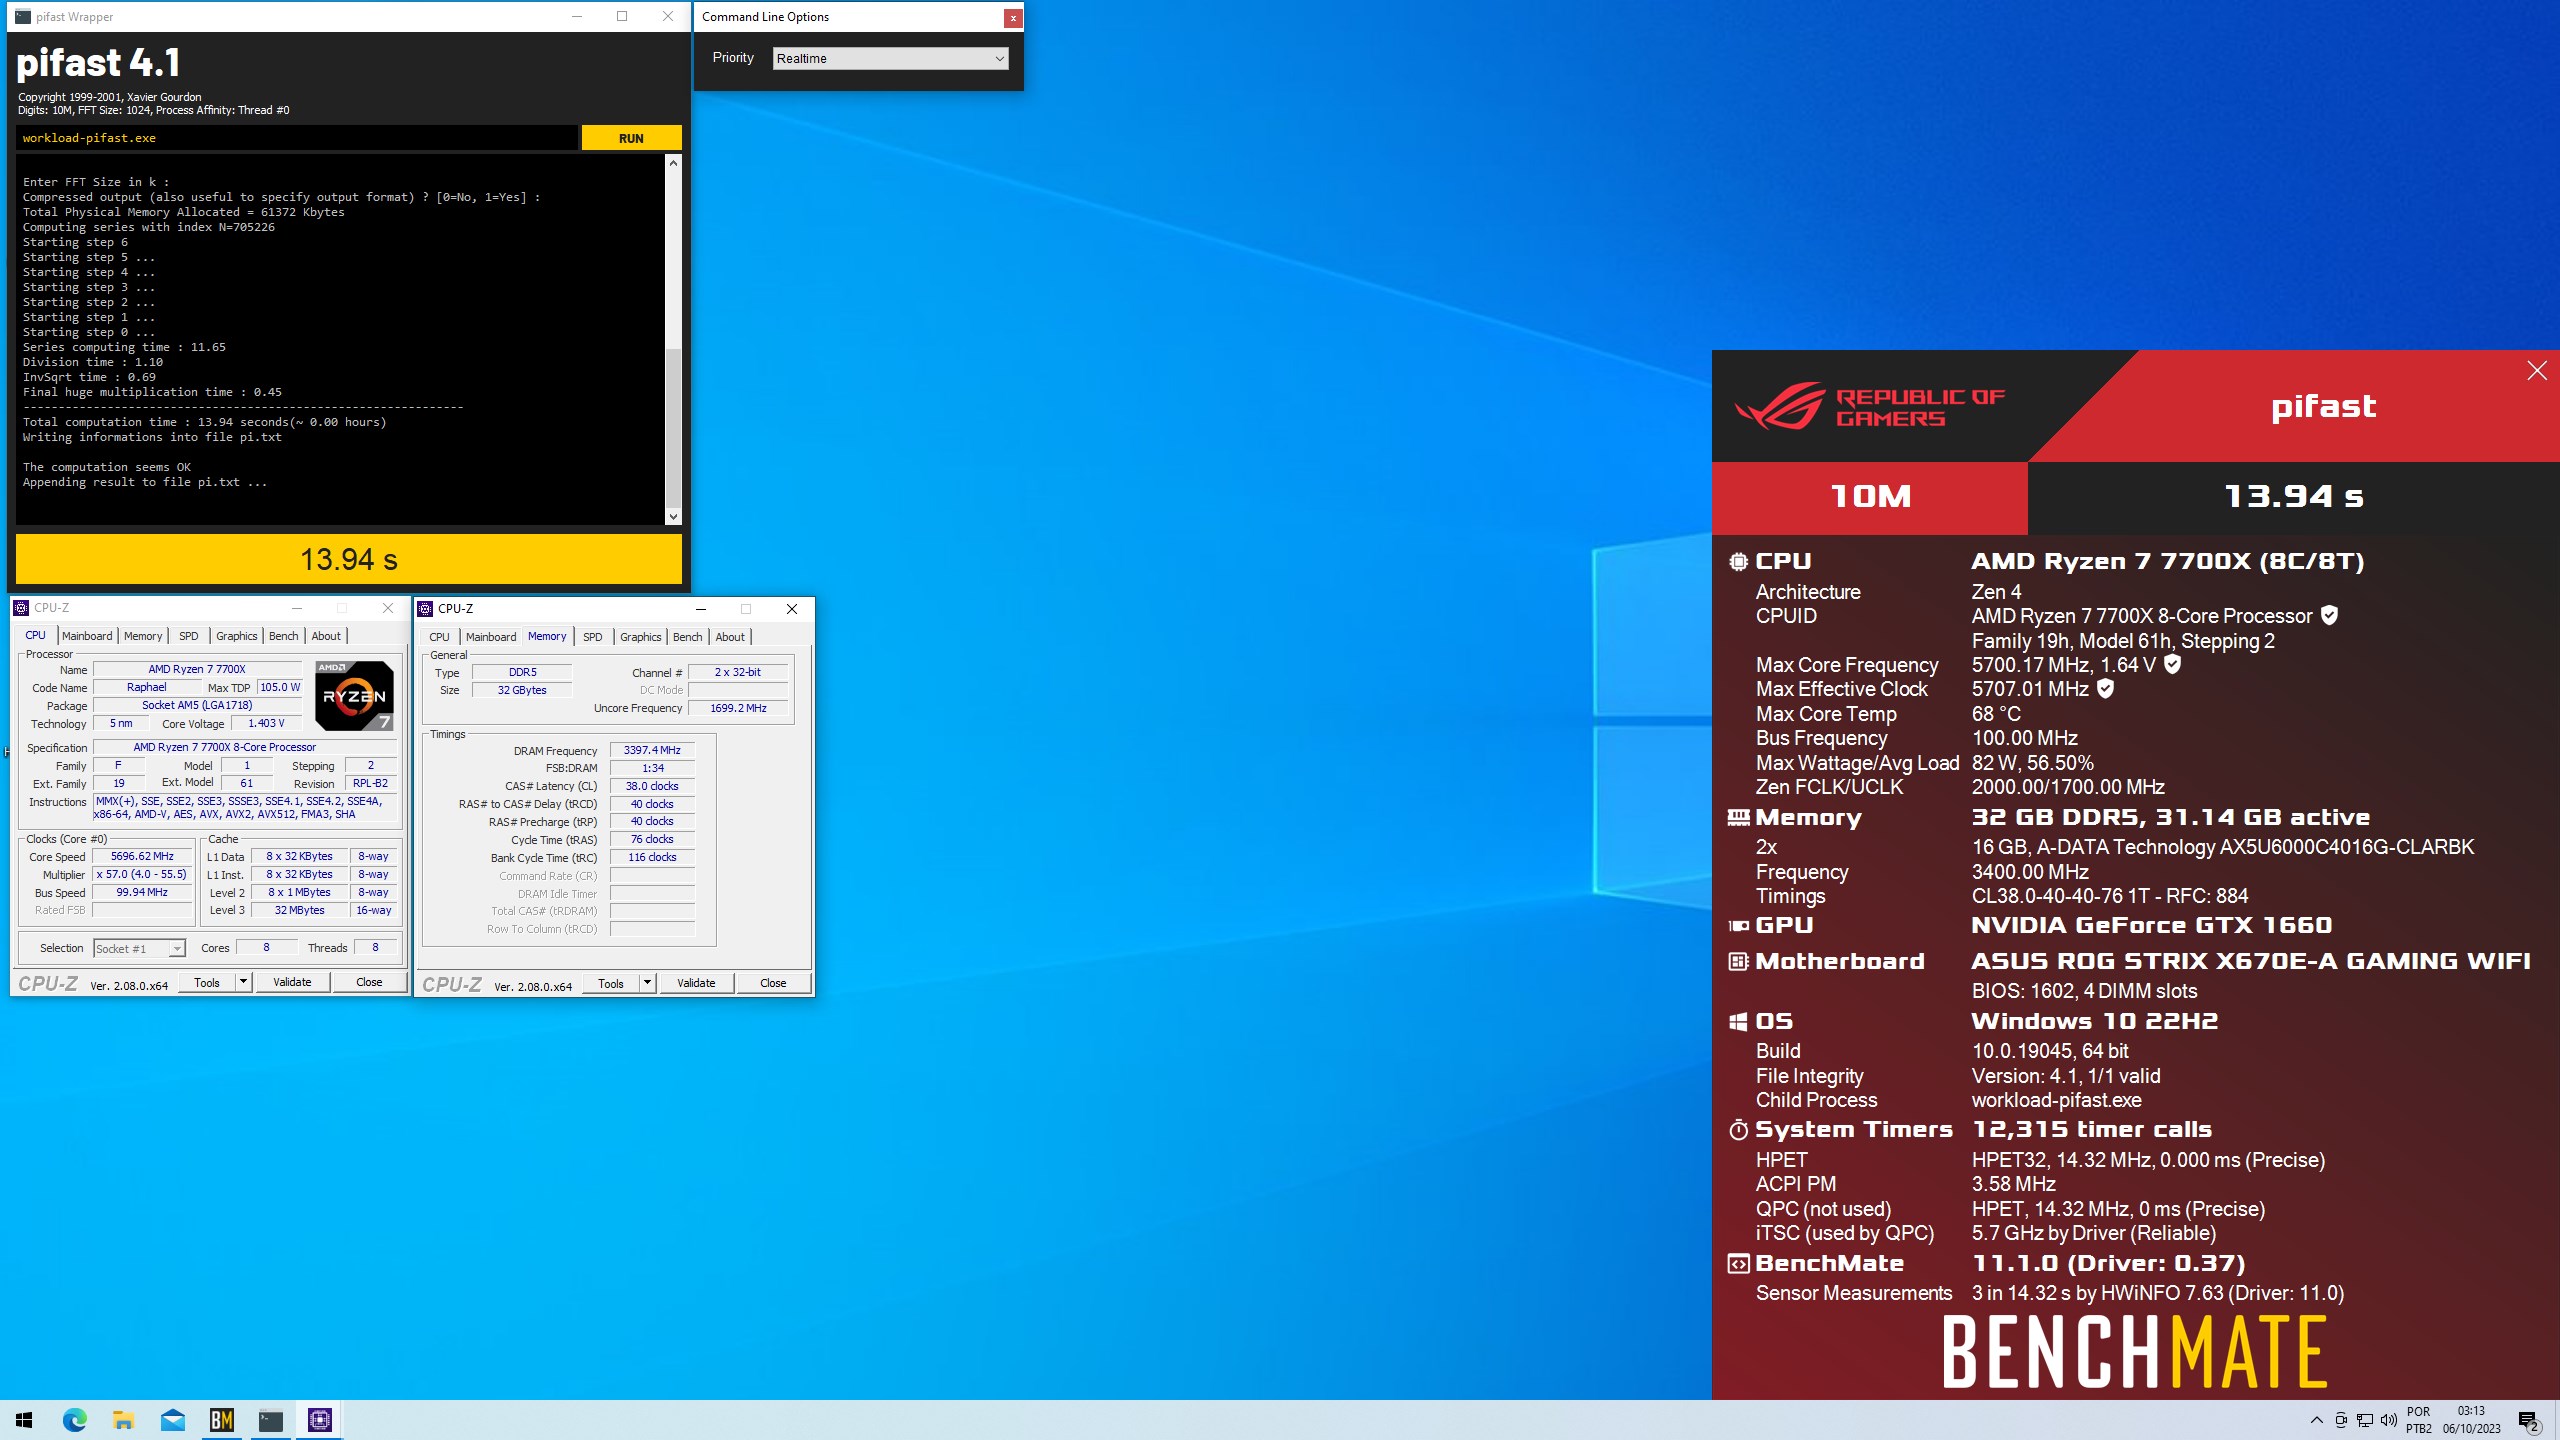Click the CPUID verified shield icon
This screenshot has height=1440, width=2560.
pos(2329,616)
